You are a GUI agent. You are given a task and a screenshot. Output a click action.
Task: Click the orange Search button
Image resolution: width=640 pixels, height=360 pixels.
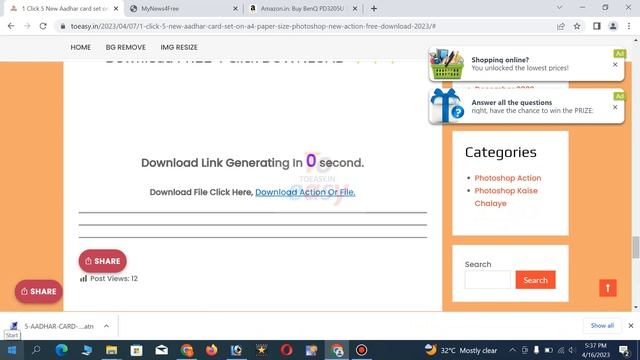click(535, 280)
